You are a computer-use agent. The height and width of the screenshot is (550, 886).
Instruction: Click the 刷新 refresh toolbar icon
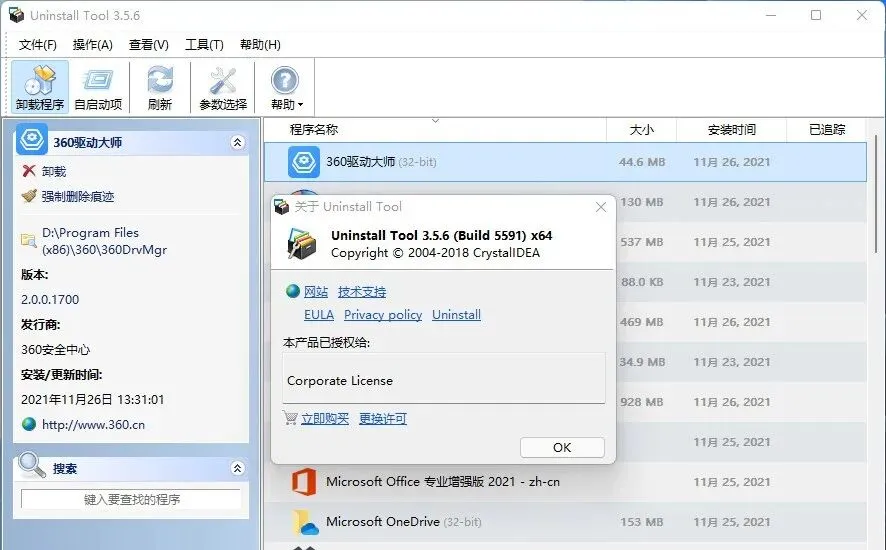click(160, 88)
